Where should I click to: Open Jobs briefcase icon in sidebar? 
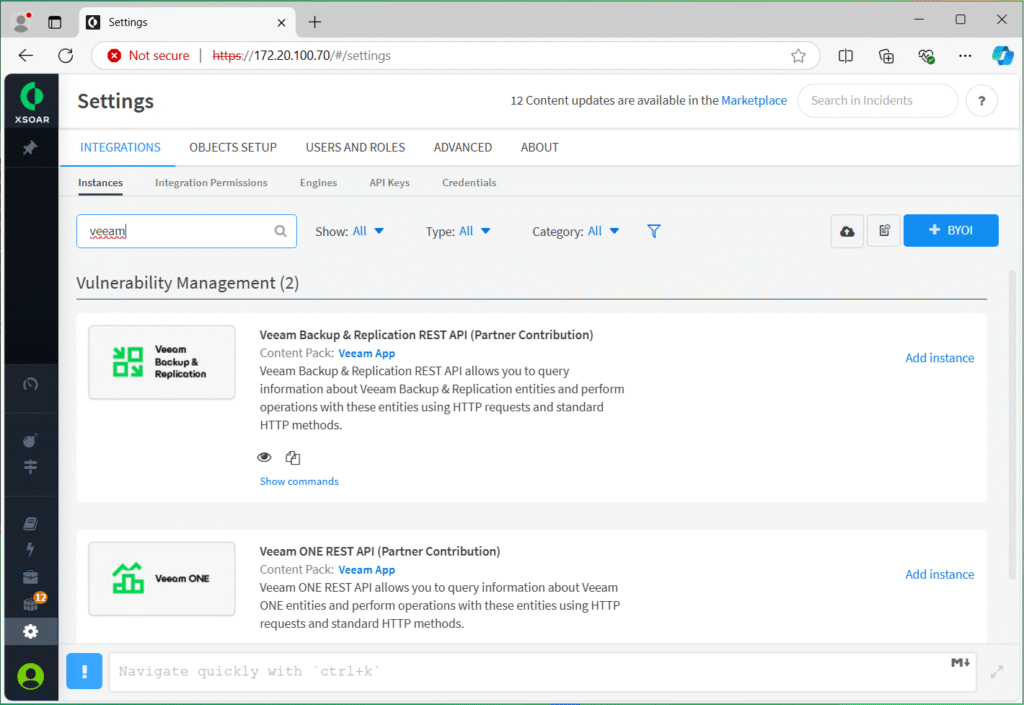point(31,577)
